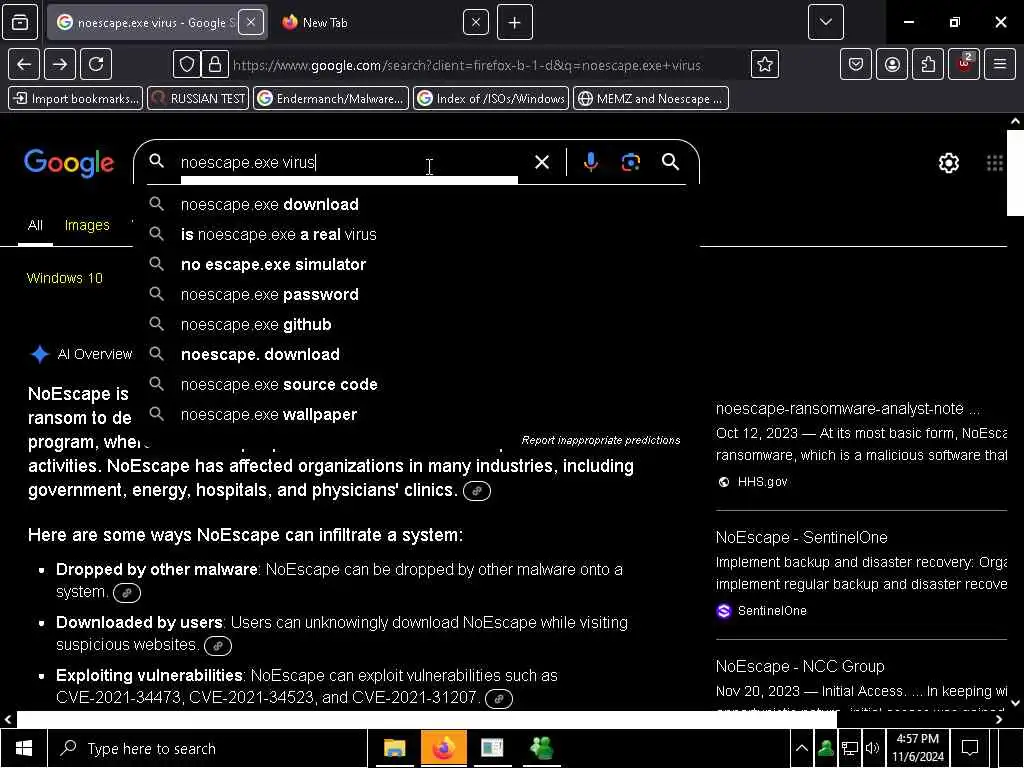Open noescape-ransomware-analyst-note result
This screenshot has width=1024, height=768.
847,409
